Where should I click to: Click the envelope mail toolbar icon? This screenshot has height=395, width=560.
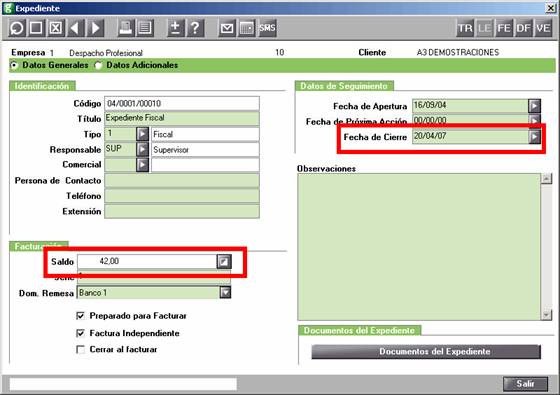pyautogui.click(x=227, y=28)
